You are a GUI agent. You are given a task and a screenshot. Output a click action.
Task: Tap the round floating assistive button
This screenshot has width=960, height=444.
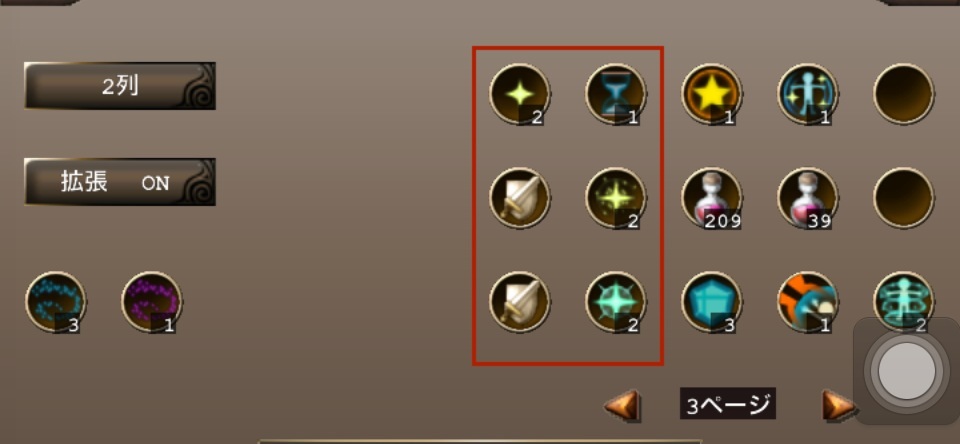coord(907,371)
